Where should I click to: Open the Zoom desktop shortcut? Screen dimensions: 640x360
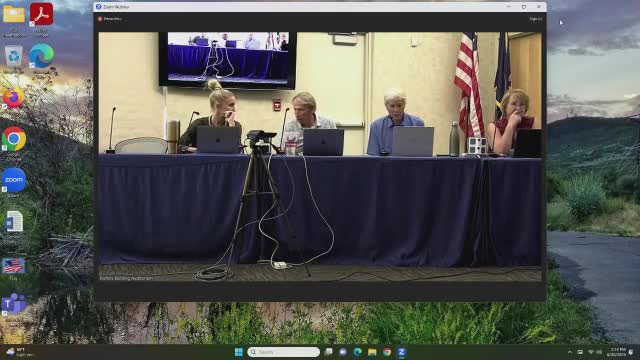pyautogui.click(x=14, y=180)
